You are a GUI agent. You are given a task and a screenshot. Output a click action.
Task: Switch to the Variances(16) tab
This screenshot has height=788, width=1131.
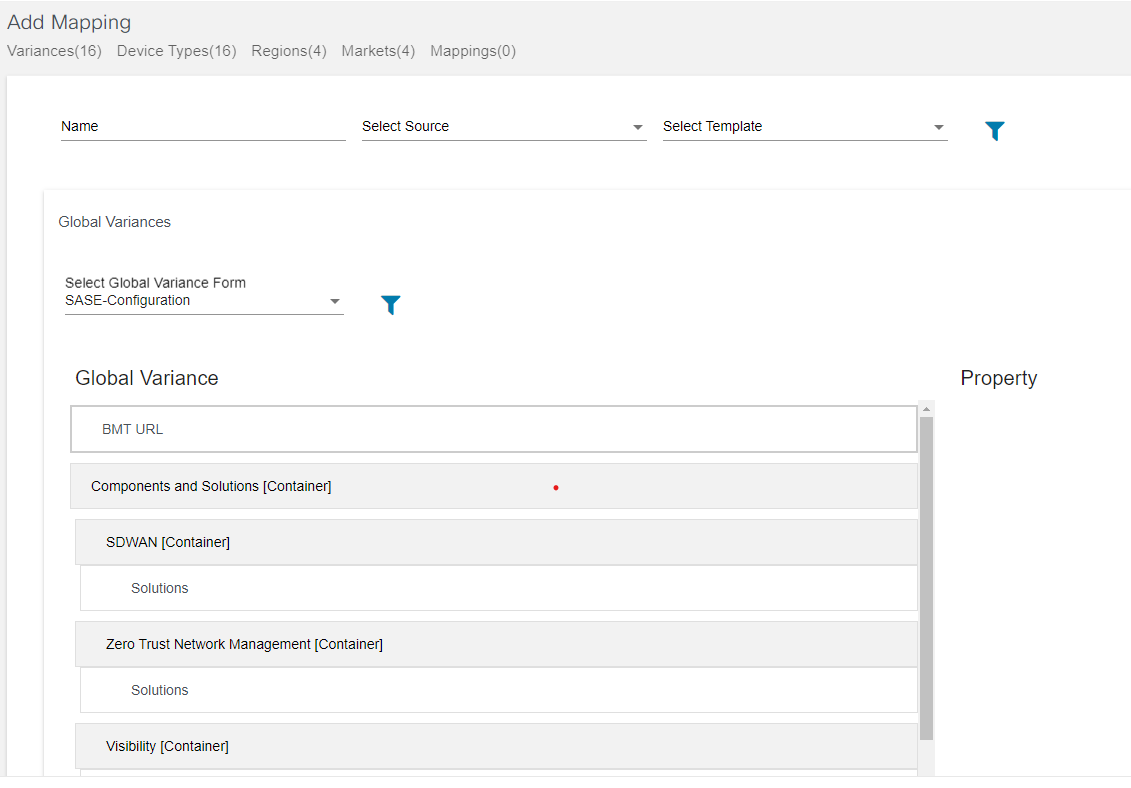54,51
